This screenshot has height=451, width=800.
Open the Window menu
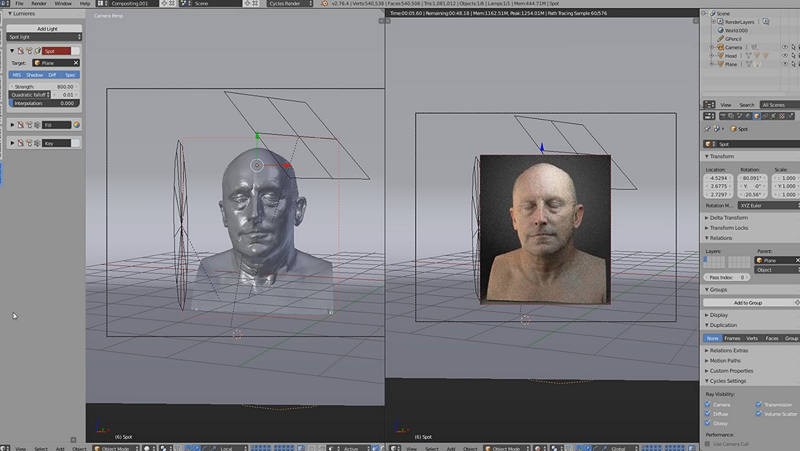coord(63,4)
